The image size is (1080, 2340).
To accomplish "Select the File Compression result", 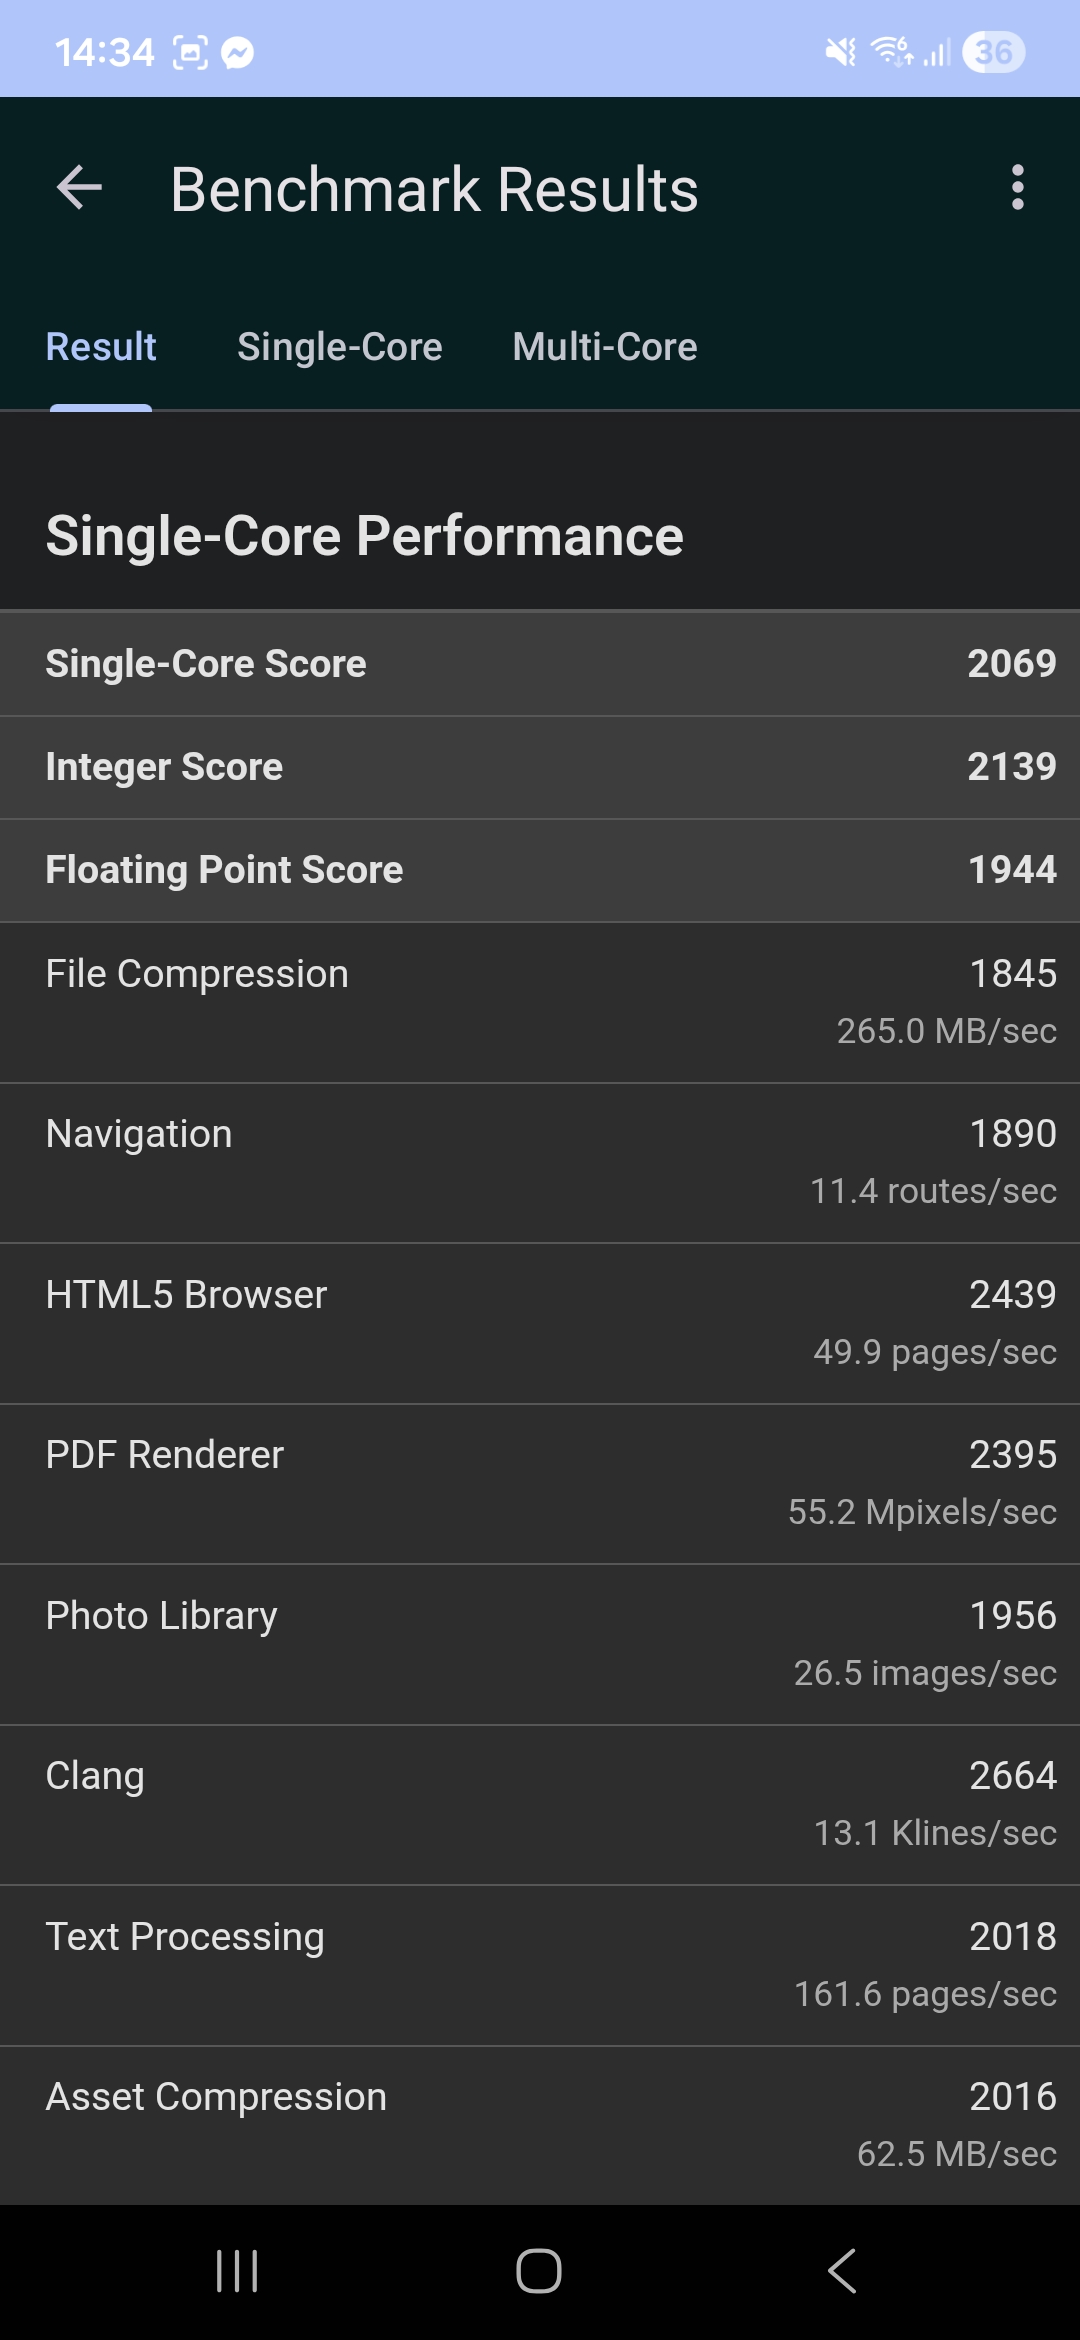I will (x=540, y=1002).
